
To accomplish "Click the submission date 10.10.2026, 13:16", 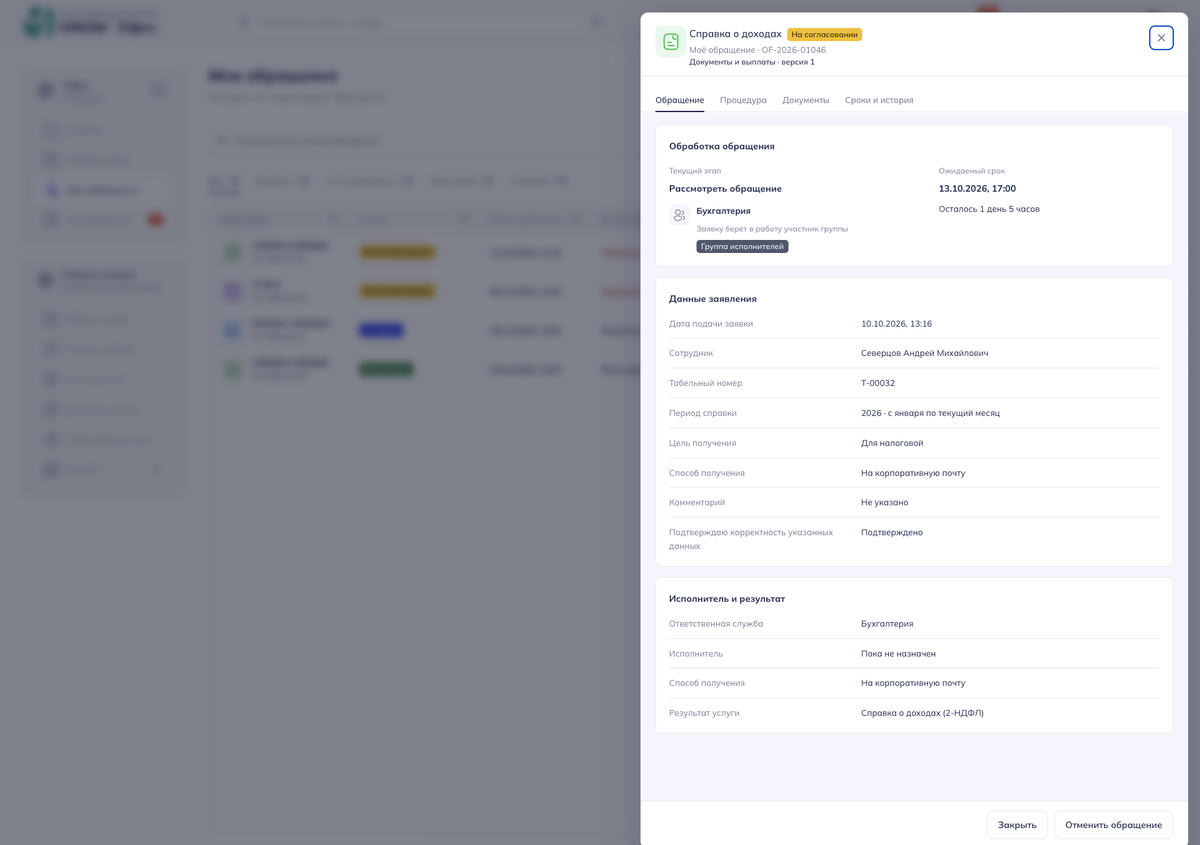I will (x=896, y=323).
